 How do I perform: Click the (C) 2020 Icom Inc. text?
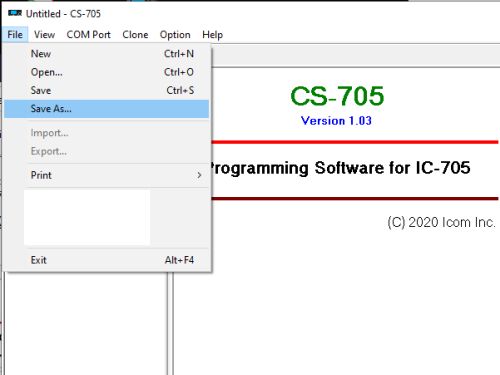point(441,222)
